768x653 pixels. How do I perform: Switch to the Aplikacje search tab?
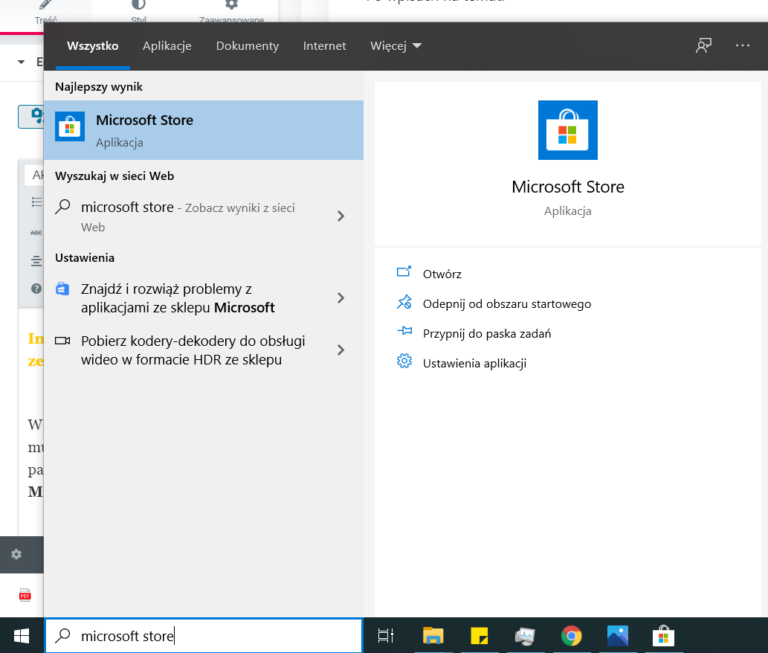click(167, 46)
